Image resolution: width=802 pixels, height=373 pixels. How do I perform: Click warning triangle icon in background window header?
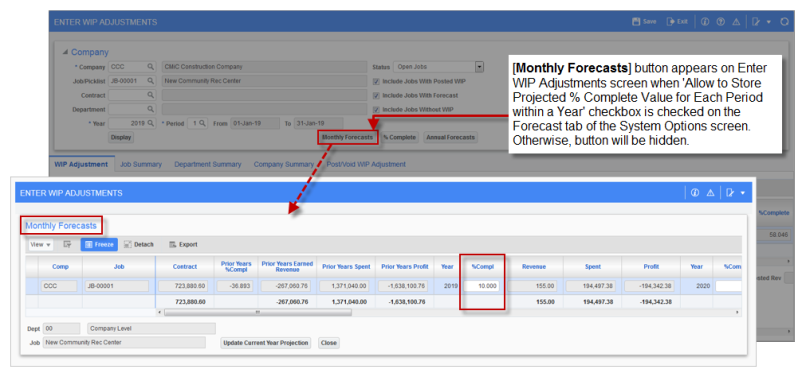tap(736, 22)
